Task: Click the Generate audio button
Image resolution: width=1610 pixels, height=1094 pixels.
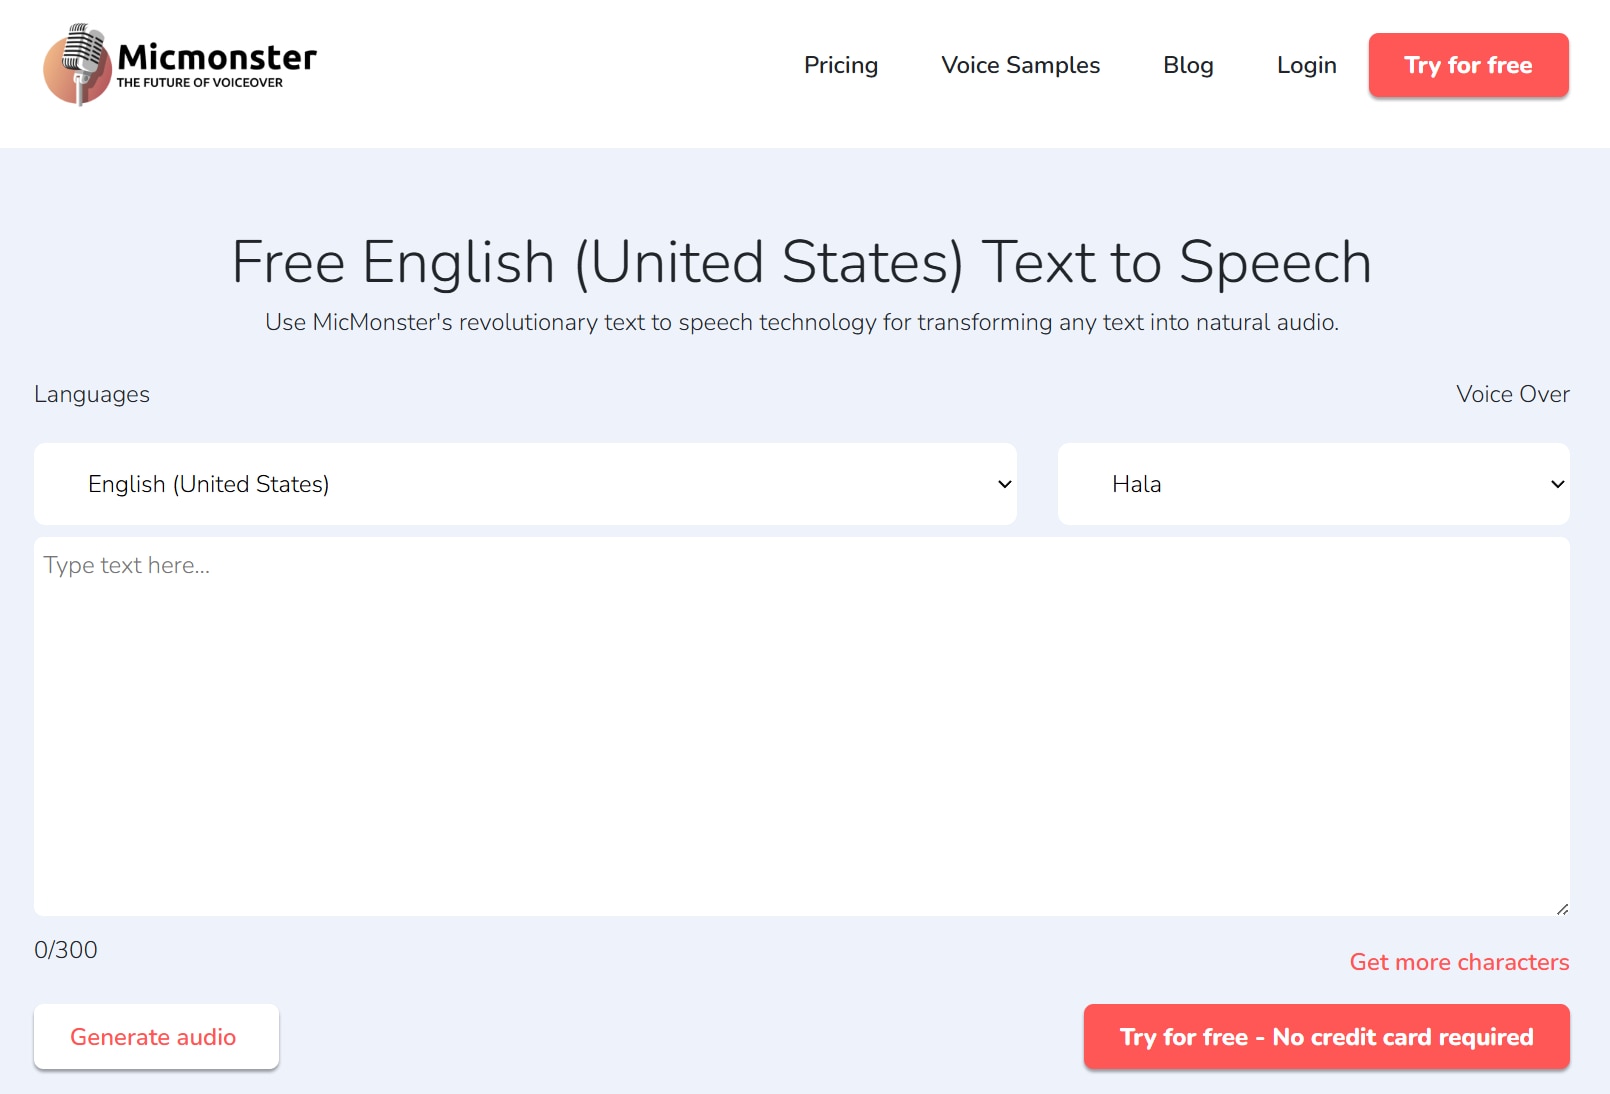Action: (x=156, y=1036)
